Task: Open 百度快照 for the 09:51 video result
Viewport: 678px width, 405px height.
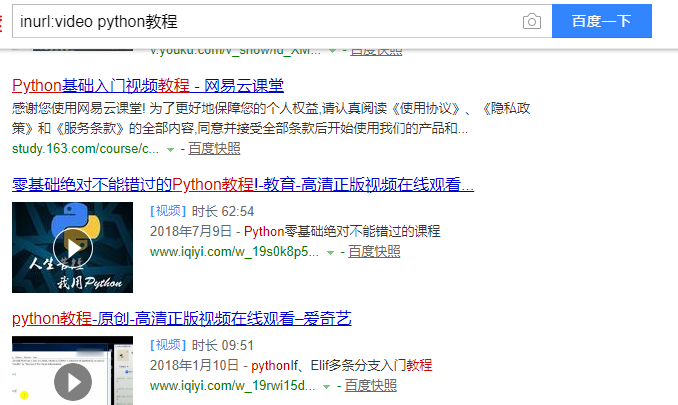Action: [x=371, y=386]
